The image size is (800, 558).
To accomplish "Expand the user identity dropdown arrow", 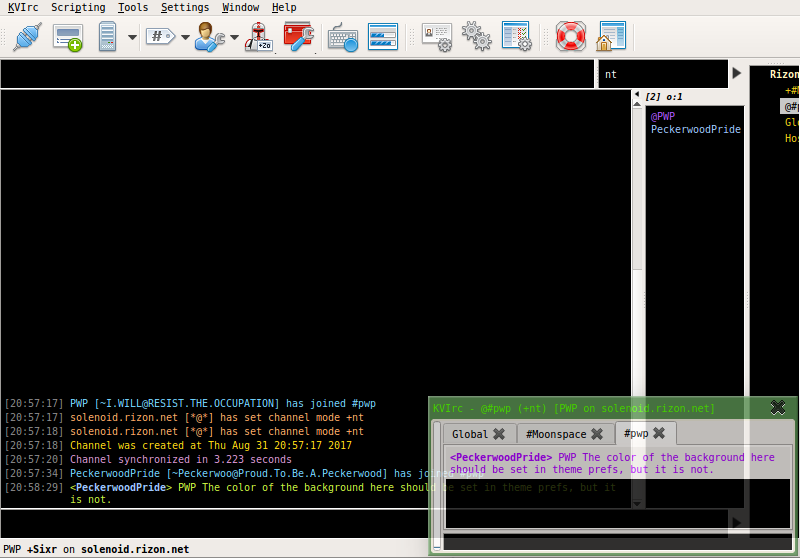I will (234, 38).
